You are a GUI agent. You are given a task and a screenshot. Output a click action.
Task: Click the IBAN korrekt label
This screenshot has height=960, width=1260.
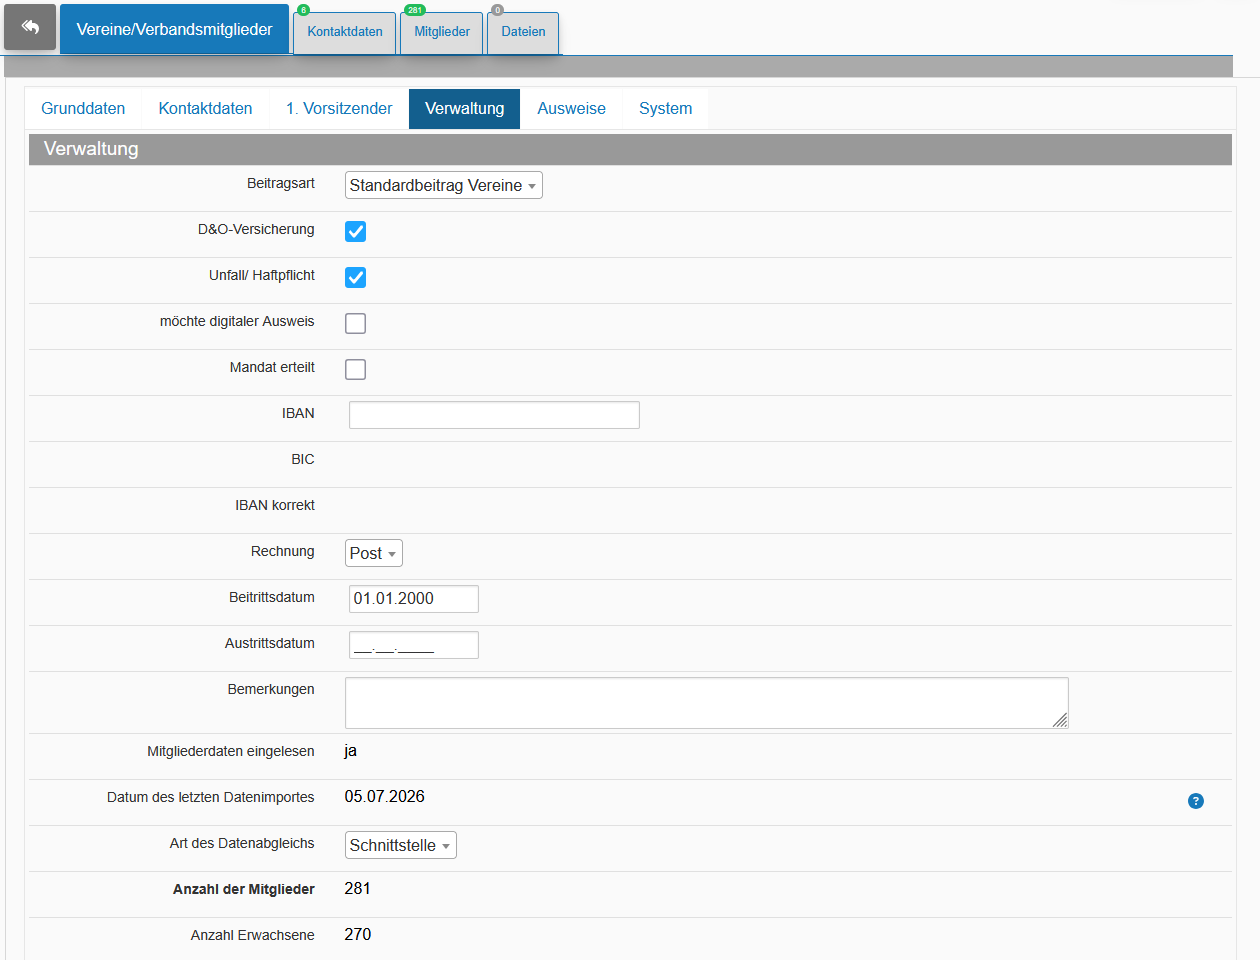[x=275, y=505]
